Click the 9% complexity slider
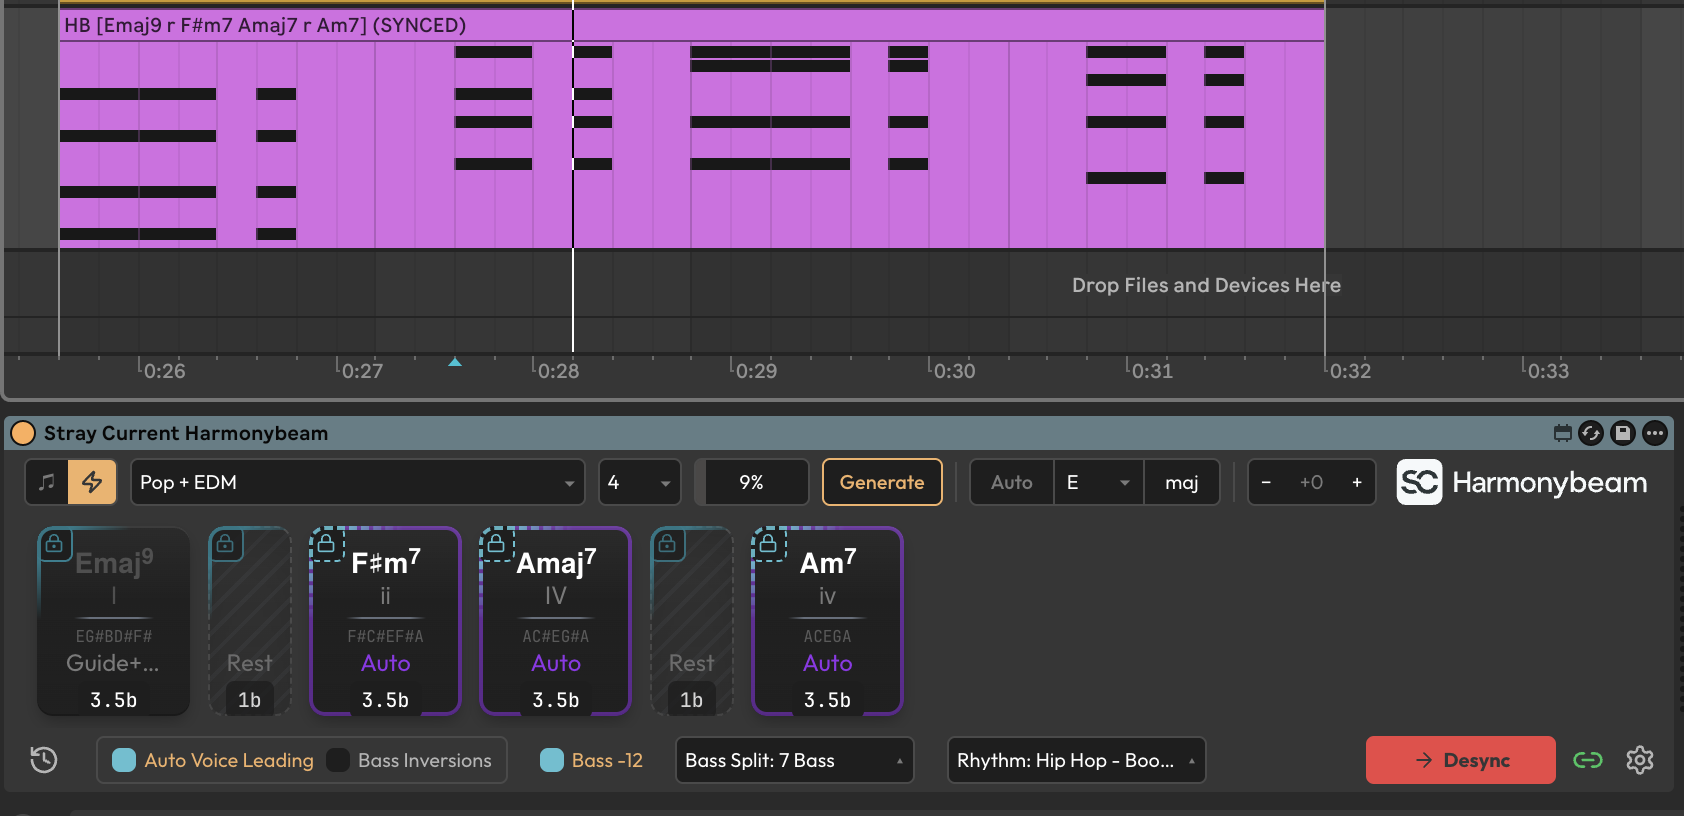 [752, 482]
